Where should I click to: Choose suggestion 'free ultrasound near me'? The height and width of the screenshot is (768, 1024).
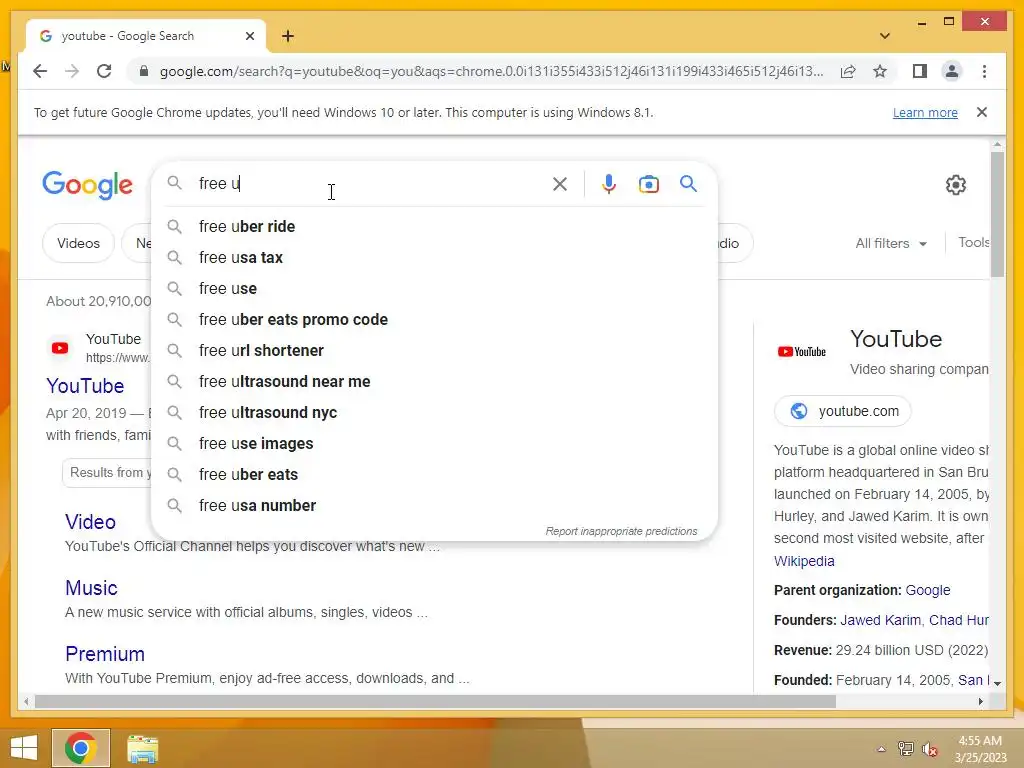434,381
